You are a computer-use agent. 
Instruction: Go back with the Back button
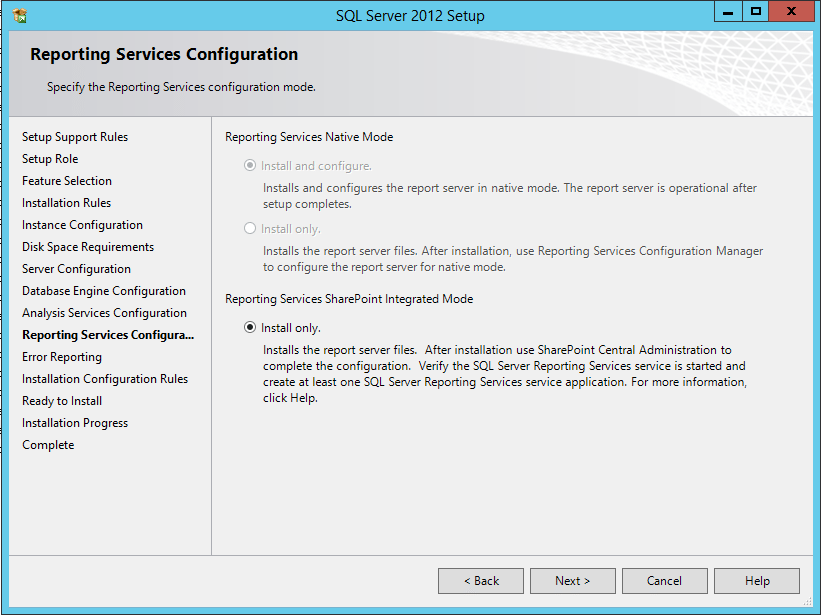(x=481, y=581)
